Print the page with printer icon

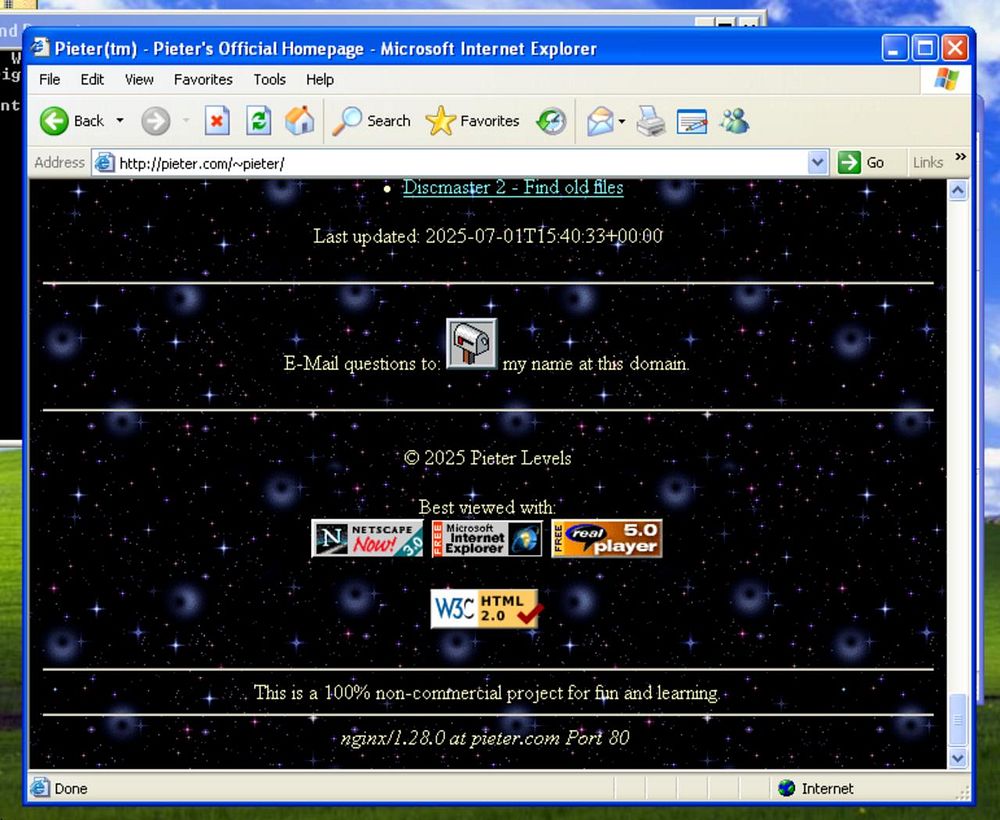pyautogui.click(x=651, y=121)
